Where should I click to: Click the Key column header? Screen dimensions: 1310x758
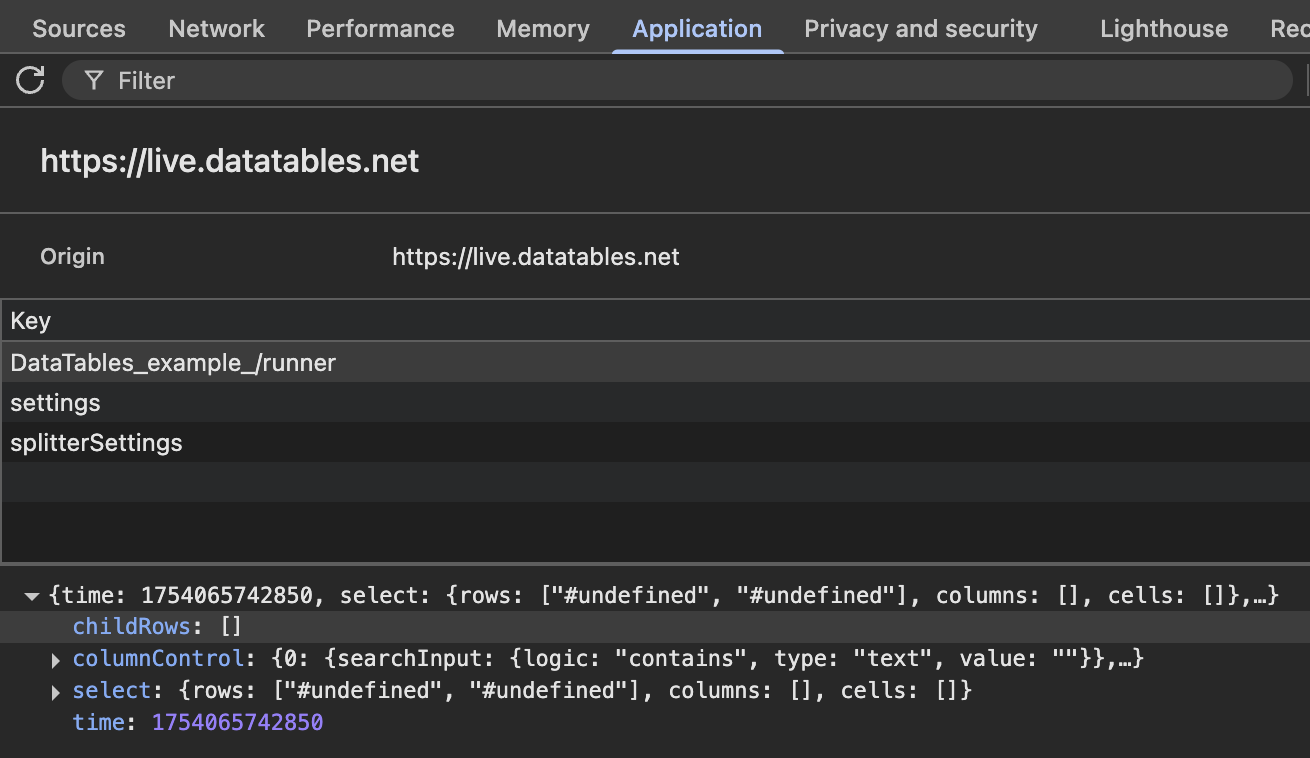(x=655, y=321)
